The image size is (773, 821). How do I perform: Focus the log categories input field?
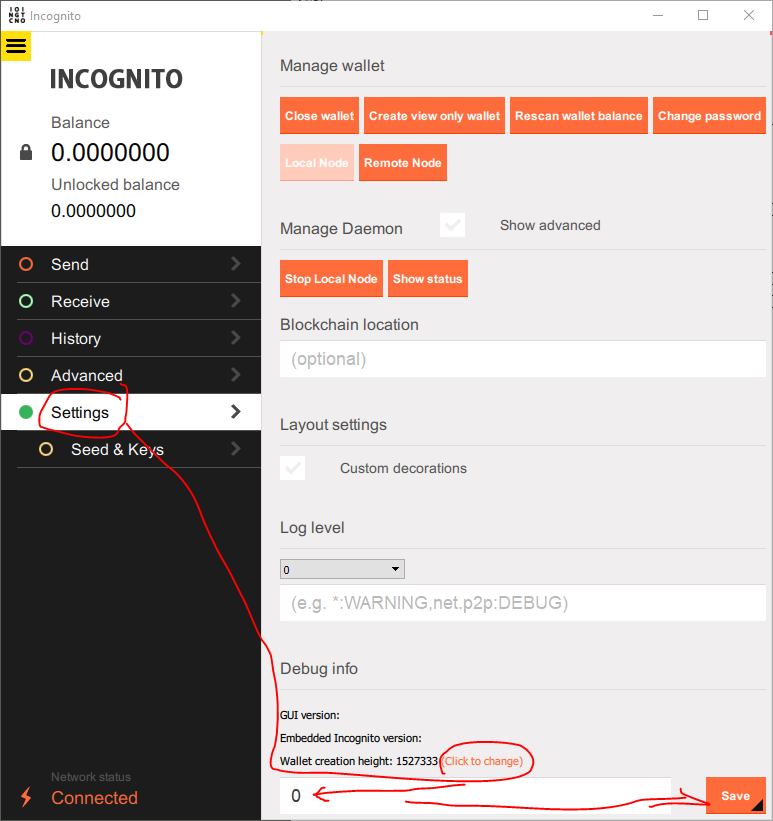pyautogui.click(x=523, y=603)
